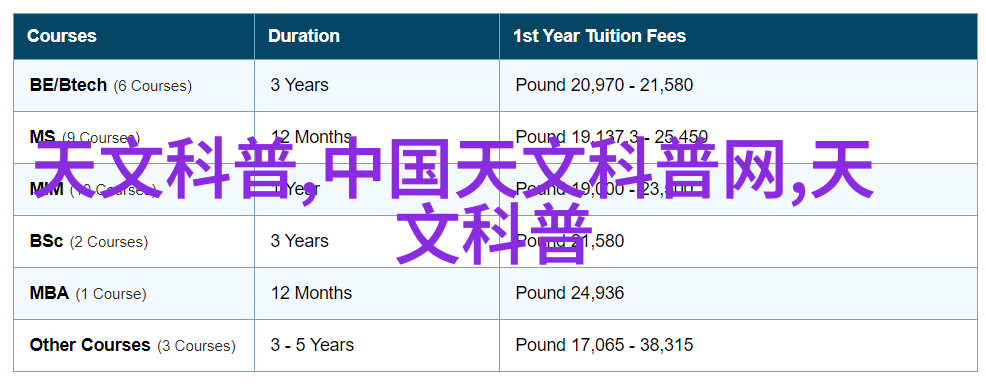The width and height of the screenshot is (986, 386).
Task: Select the MBA (1 Course) cell
Action: tap(134, 294)
